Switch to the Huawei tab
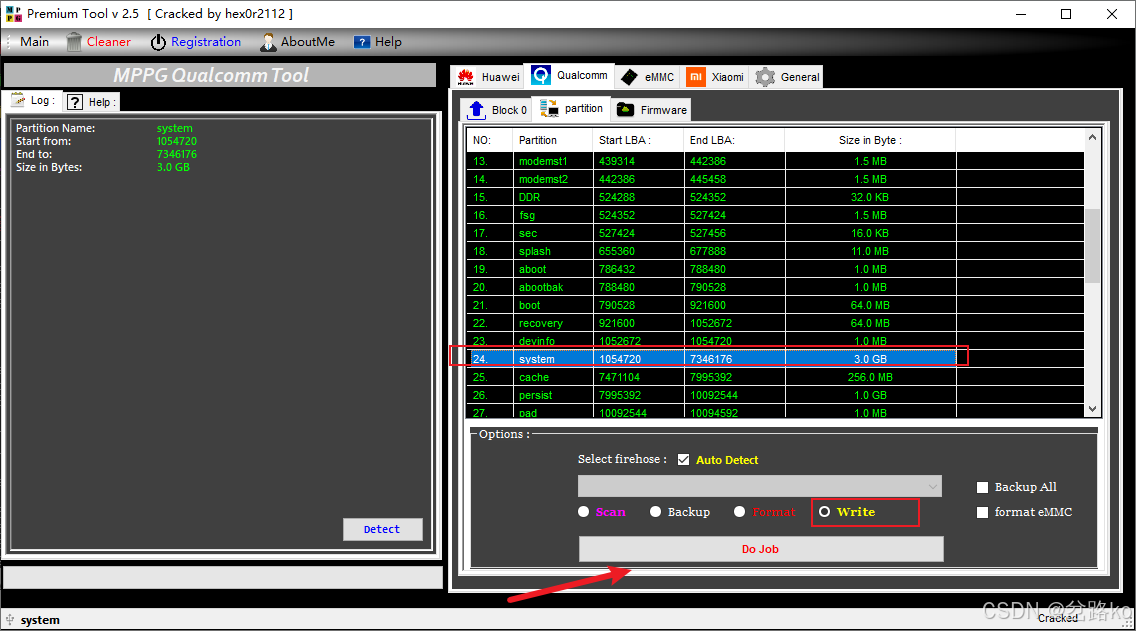1136x631 pixels. 488,77
